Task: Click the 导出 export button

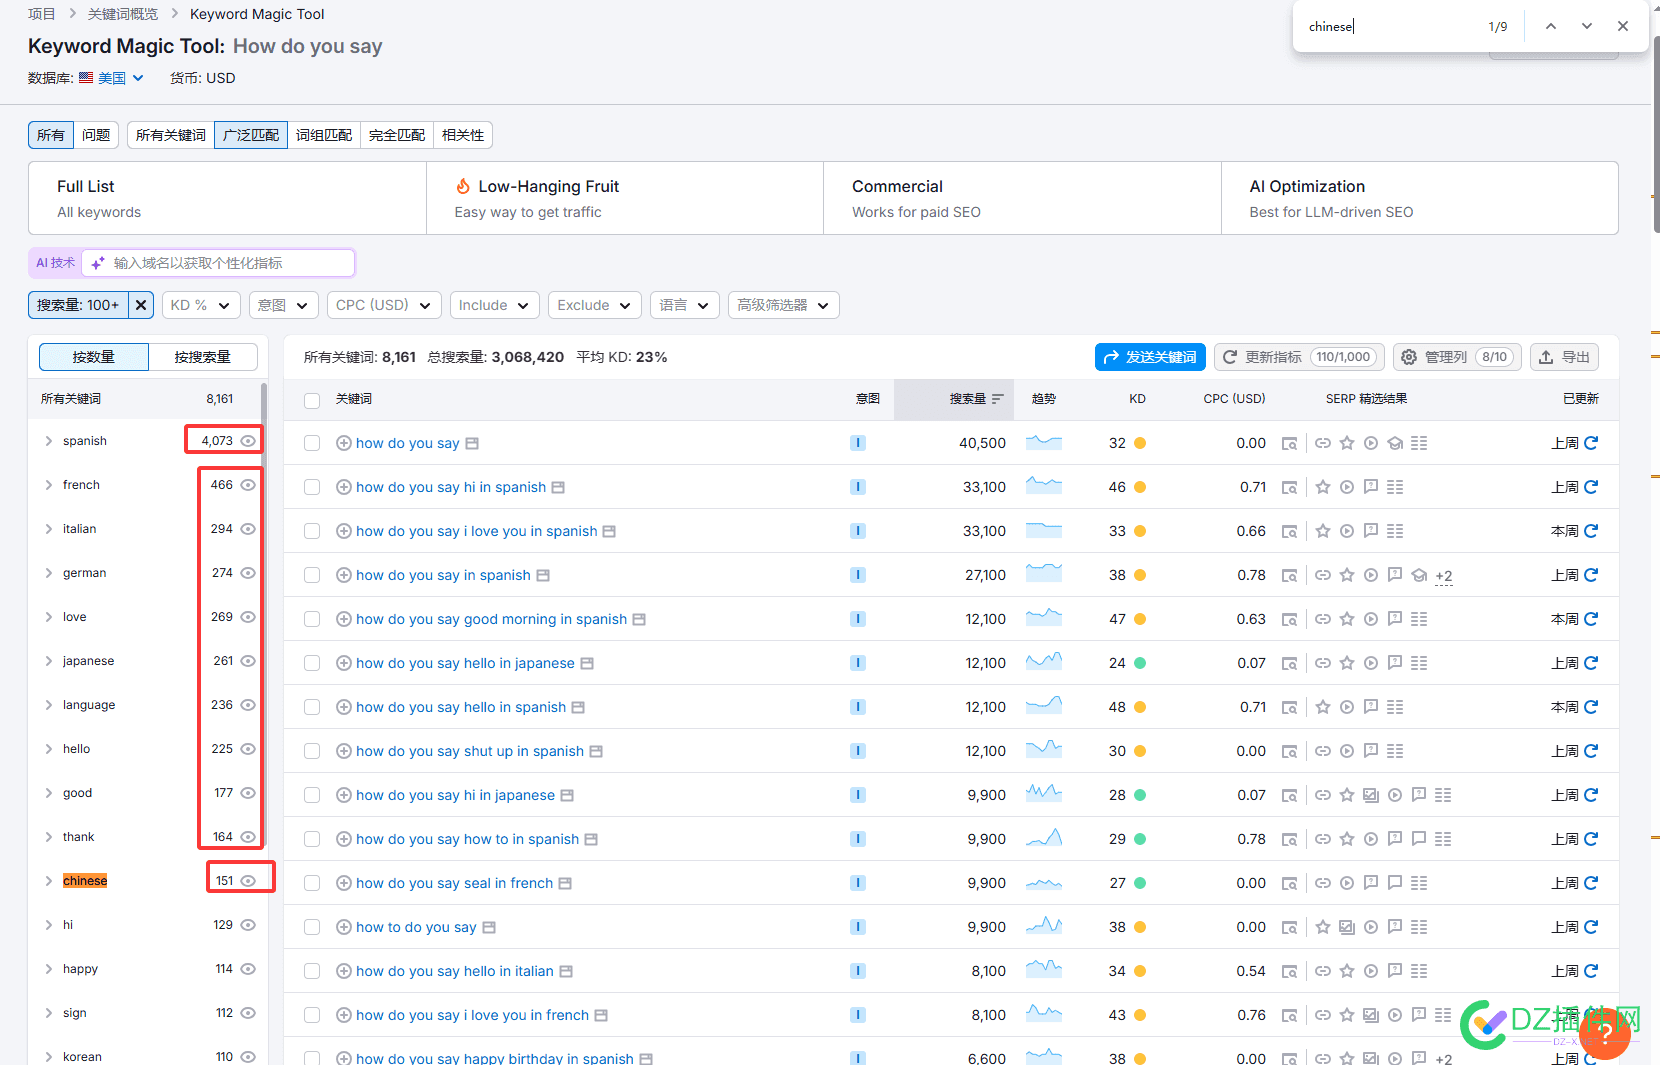Action: click(1564, 357)
